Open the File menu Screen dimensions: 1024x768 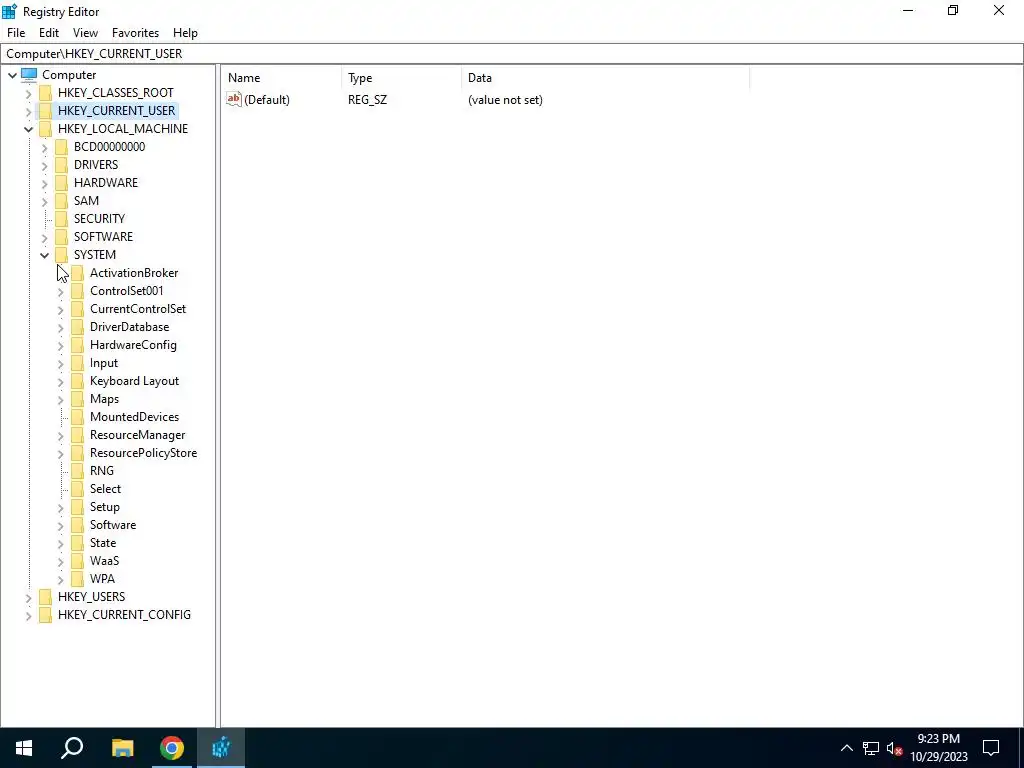pyautogui.click(x=16, y=33)
